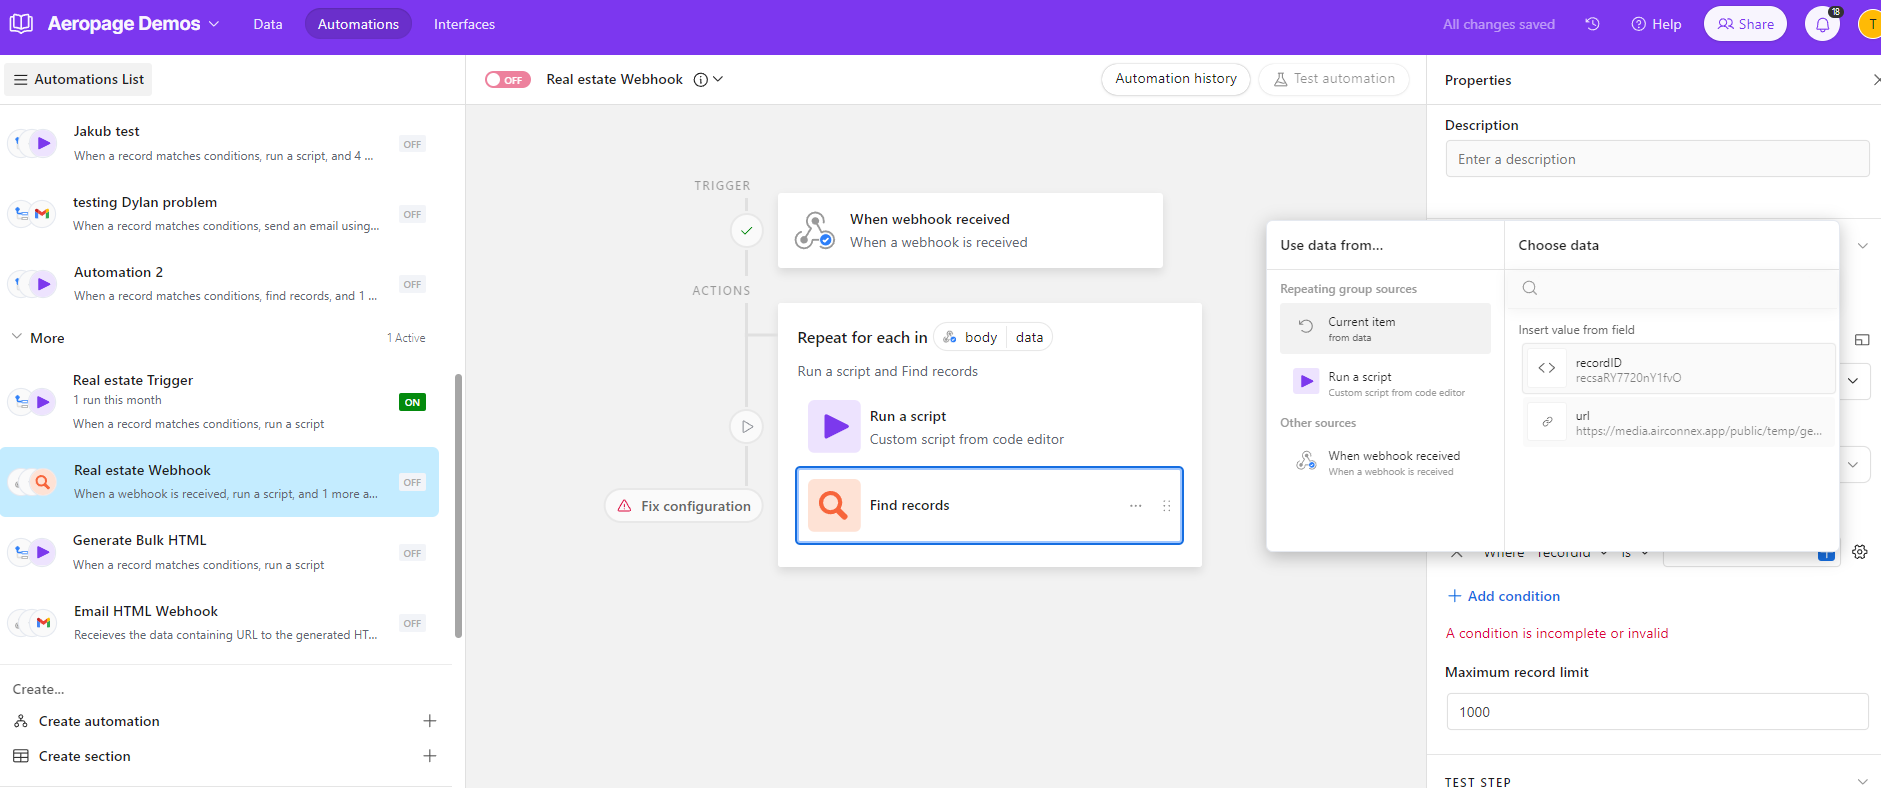The height and width of the screenshot is (788, 1881).
Task: Click the search icon in Choose data panel
Action: [1530, 288]
